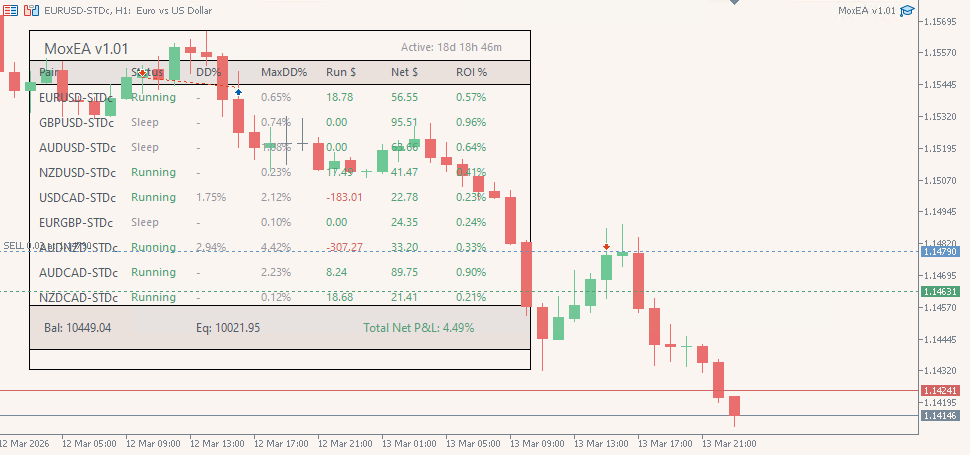This screenshot has width=970, height=455.
Task: Click the 1.14146 current price tag
Action: (940, 415)
